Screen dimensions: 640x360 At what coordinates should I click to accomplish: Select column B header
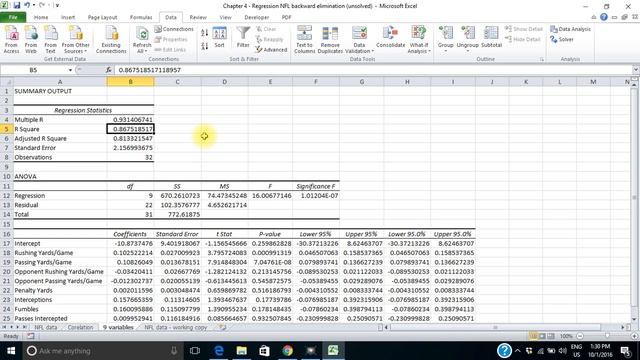pos(131,82)
